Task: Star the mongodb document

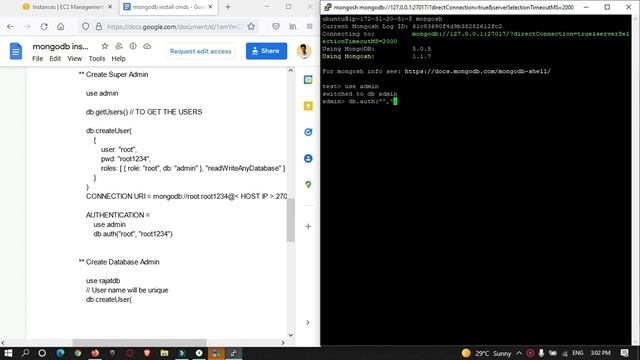Action: [x=105, y=46]
